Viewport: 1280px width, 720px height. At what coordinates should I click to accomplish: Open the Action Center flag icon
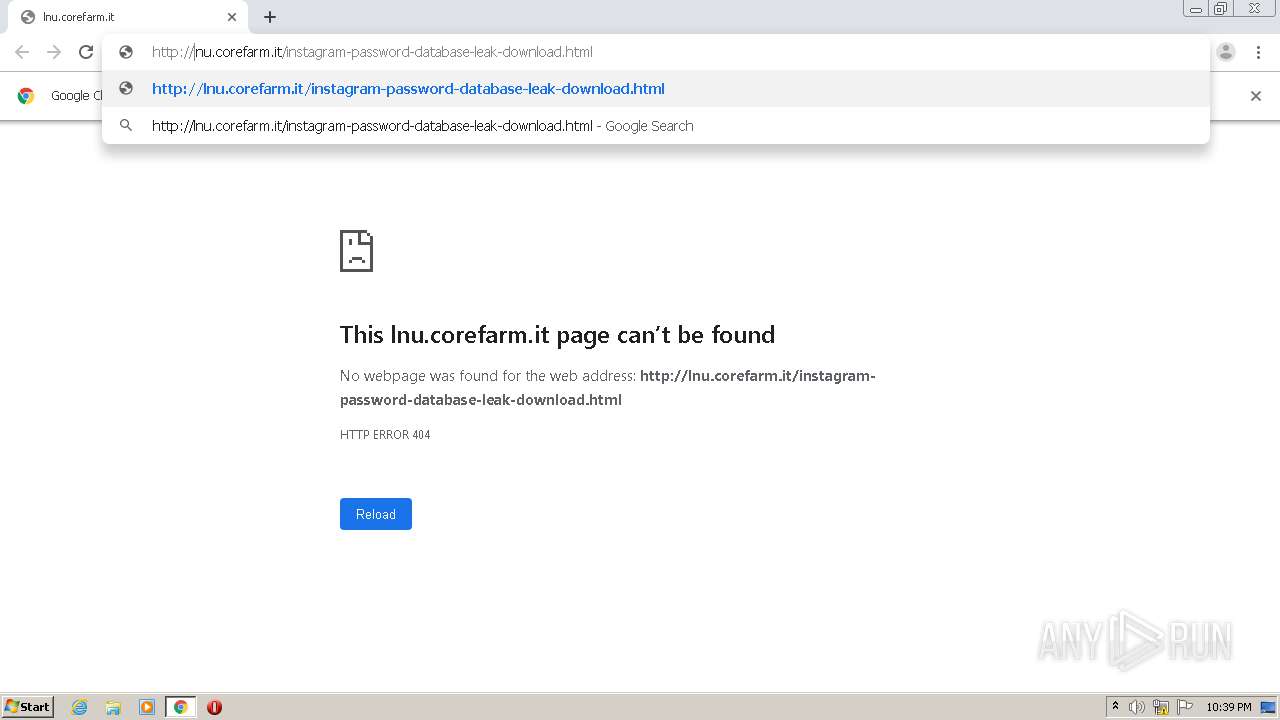pos(1185,707)
